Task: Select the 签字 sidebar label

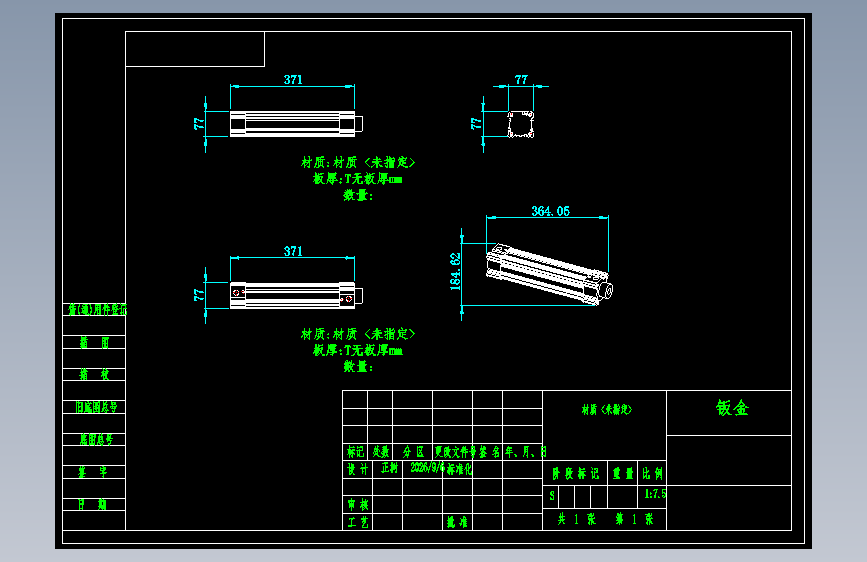Action: [93, 472]
